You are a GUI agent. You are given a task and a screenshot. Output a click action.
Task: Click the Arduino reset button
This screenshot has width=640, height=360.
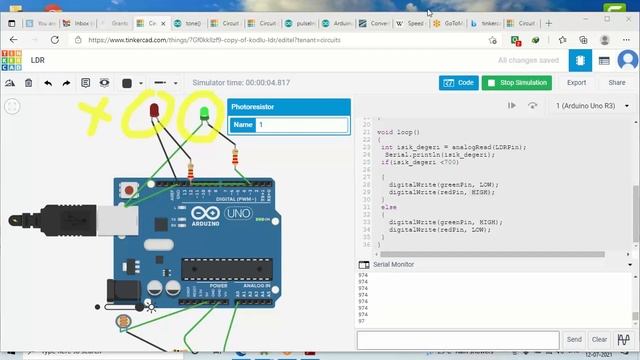tap(129, 190)
